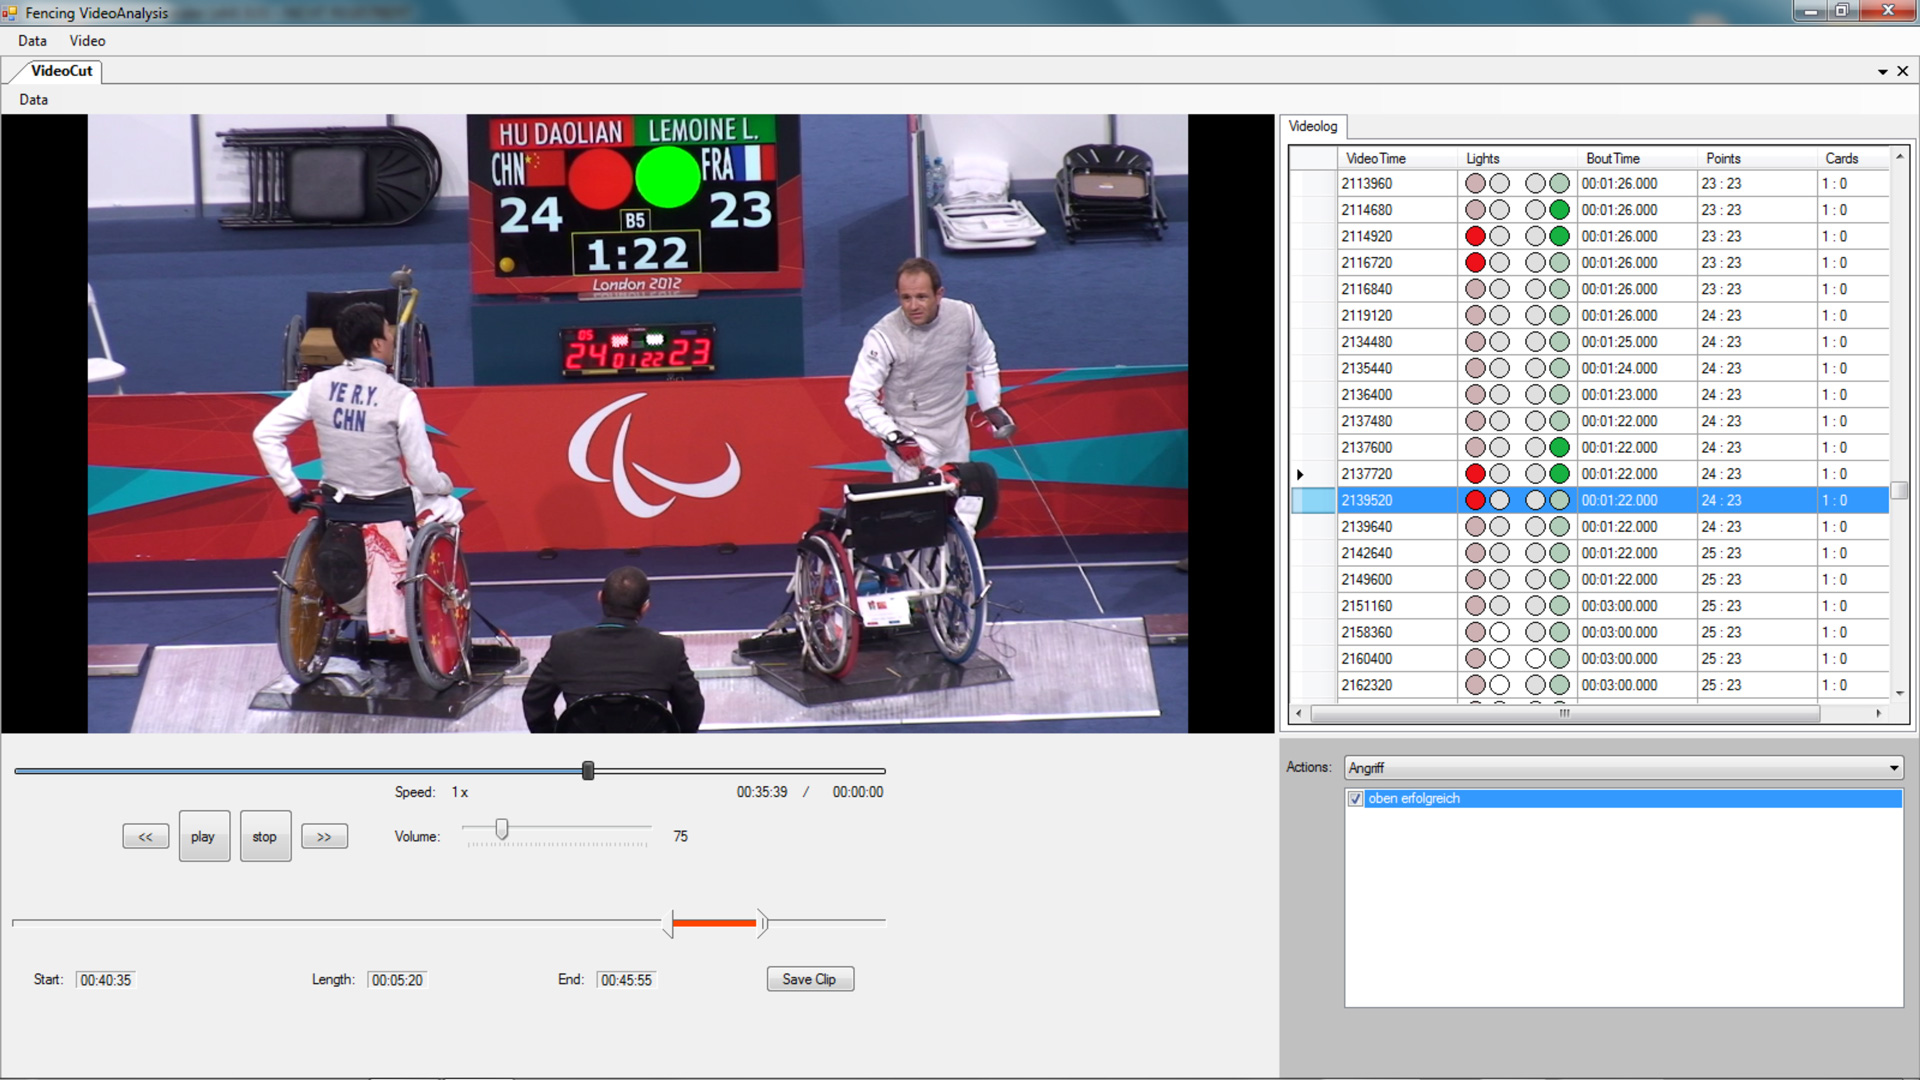1920x1080 pixels.
Task: Click current row arrow indicator at 2137720
Action: pos(1300,475)
